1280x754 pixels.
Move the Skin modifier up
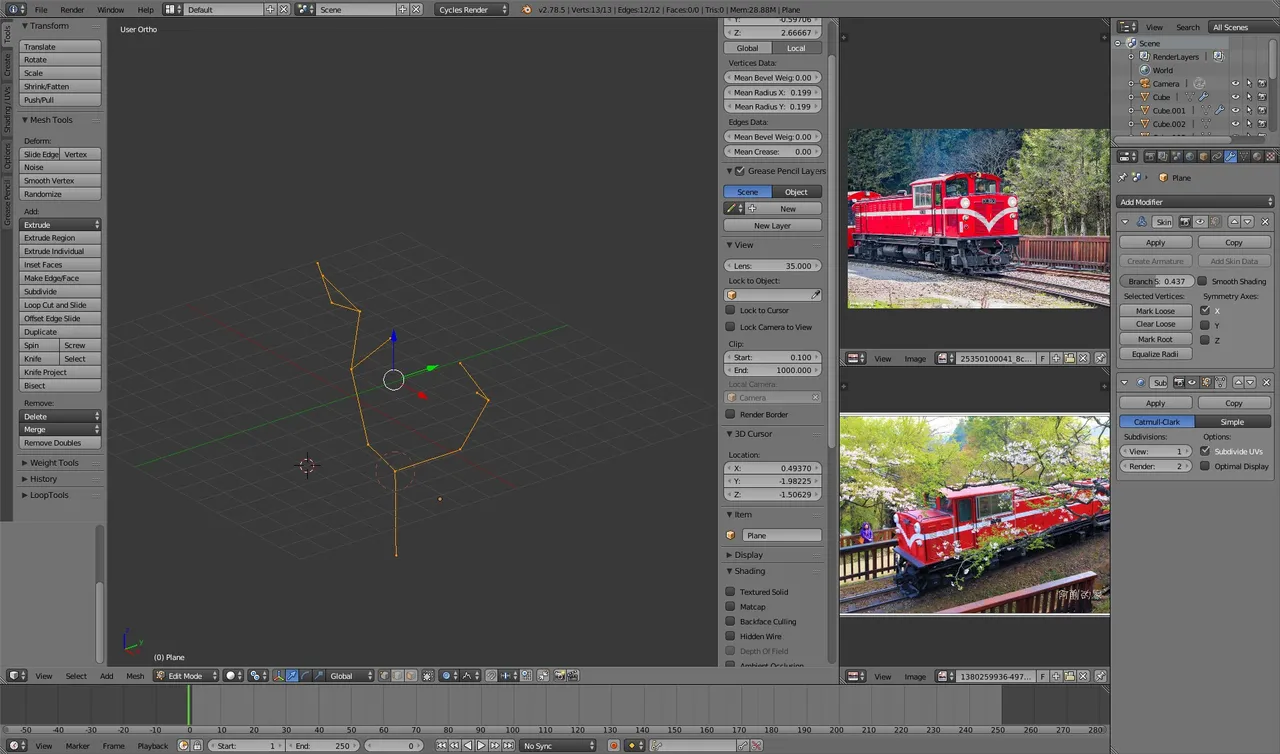point(1234,221)
